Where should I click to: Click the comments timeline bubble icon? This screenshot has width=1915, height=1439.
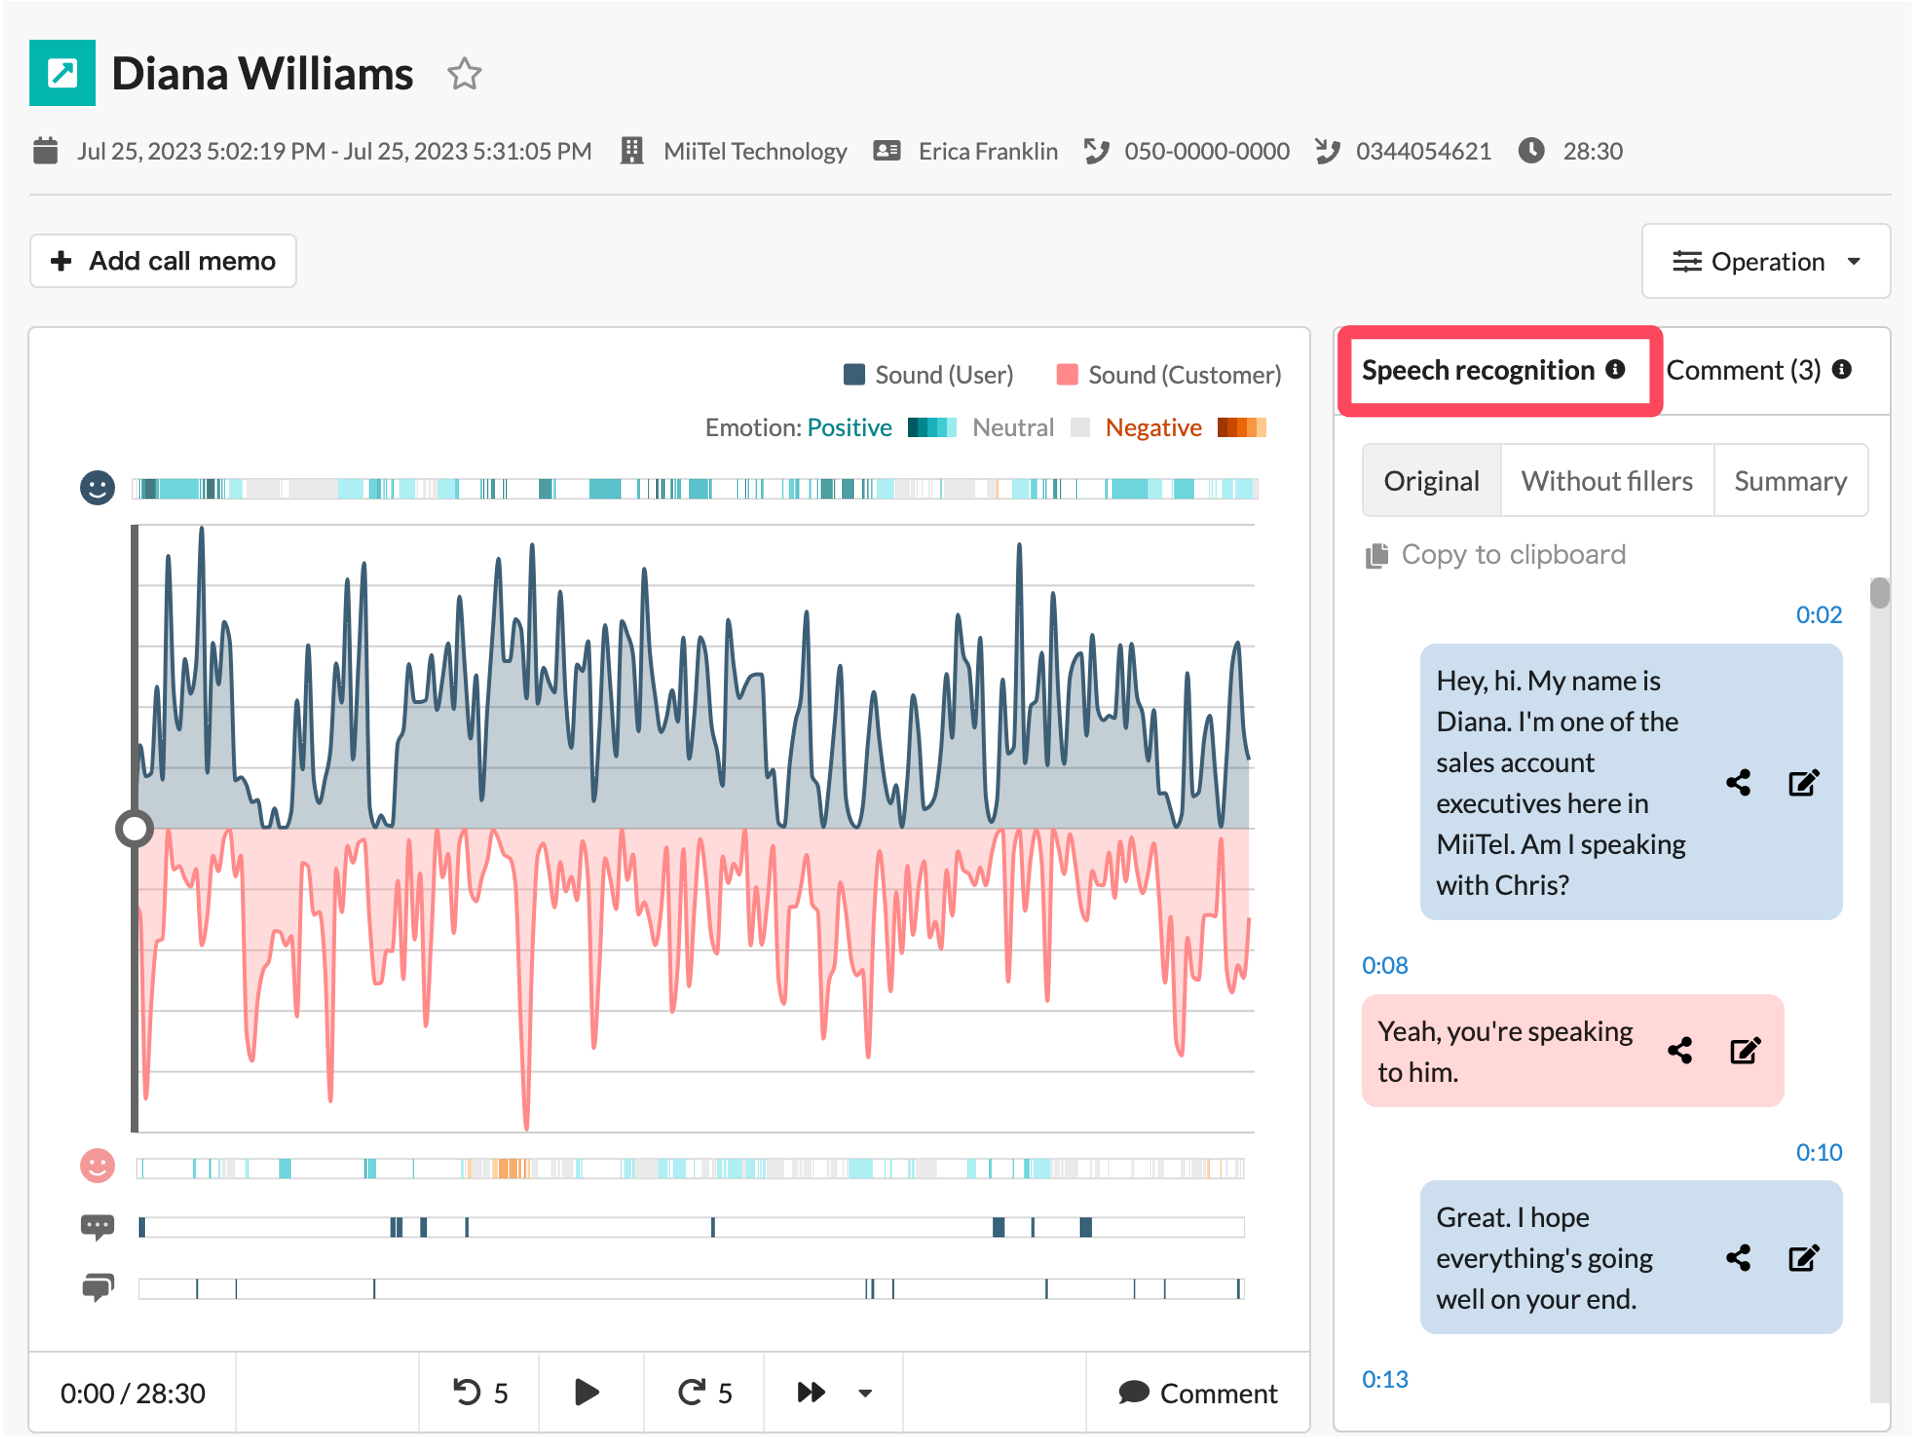coord(97,1287)
